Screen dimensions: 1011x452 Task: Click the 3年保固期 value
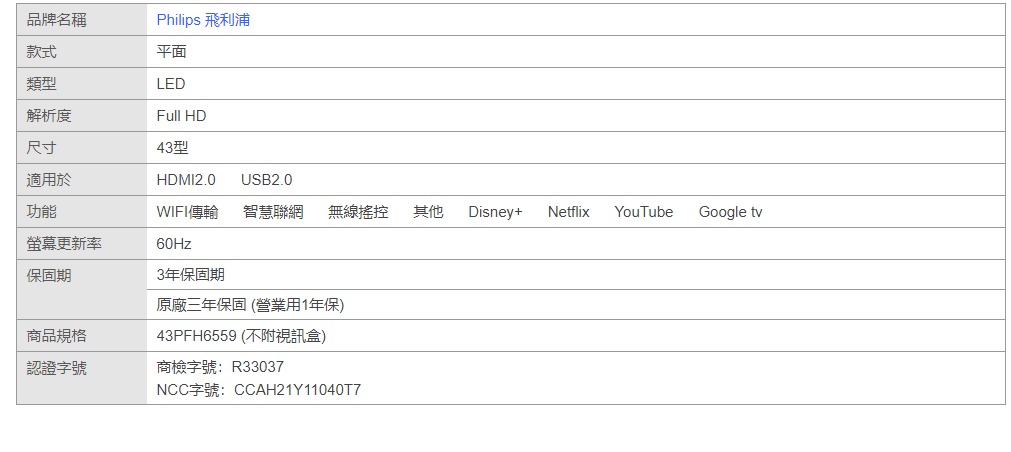(x=190, y=275)
